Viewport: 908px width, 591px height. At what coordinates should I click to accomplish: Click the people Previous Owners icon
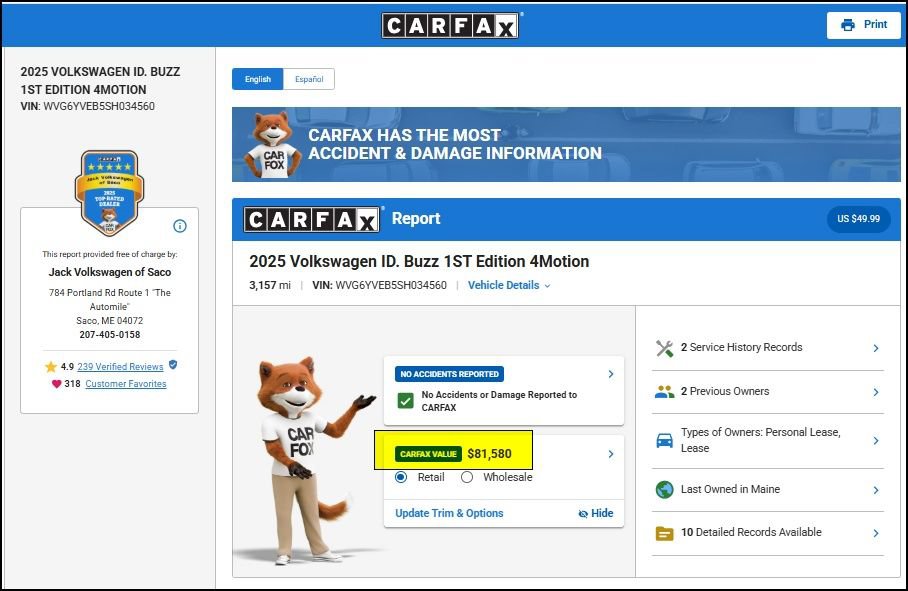[x=665, y=392]
